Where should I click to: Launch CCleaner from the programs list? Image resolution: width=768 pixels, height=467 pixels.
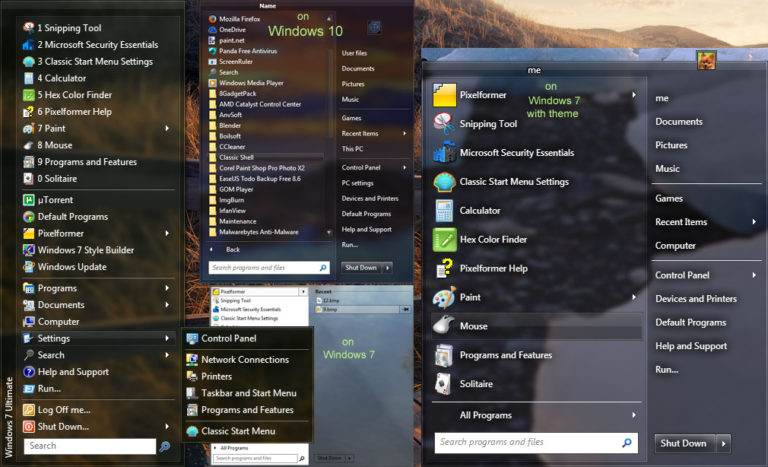pos(233,145)
